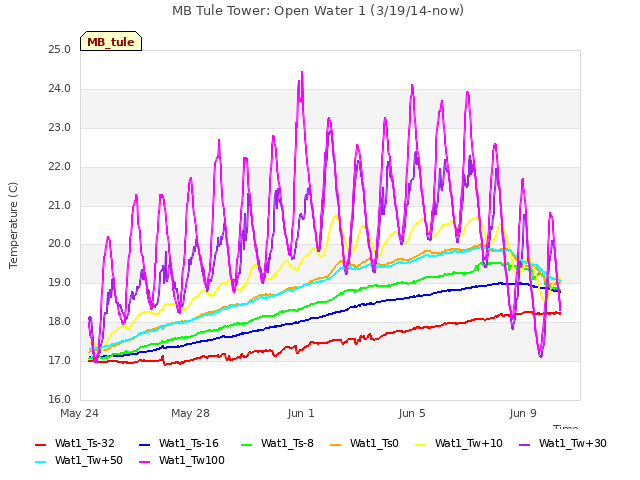Screen dimensions: 640x480
Task: Select the Wat1_Ts-32 legend entry
Action: click(x=75, y=443)
